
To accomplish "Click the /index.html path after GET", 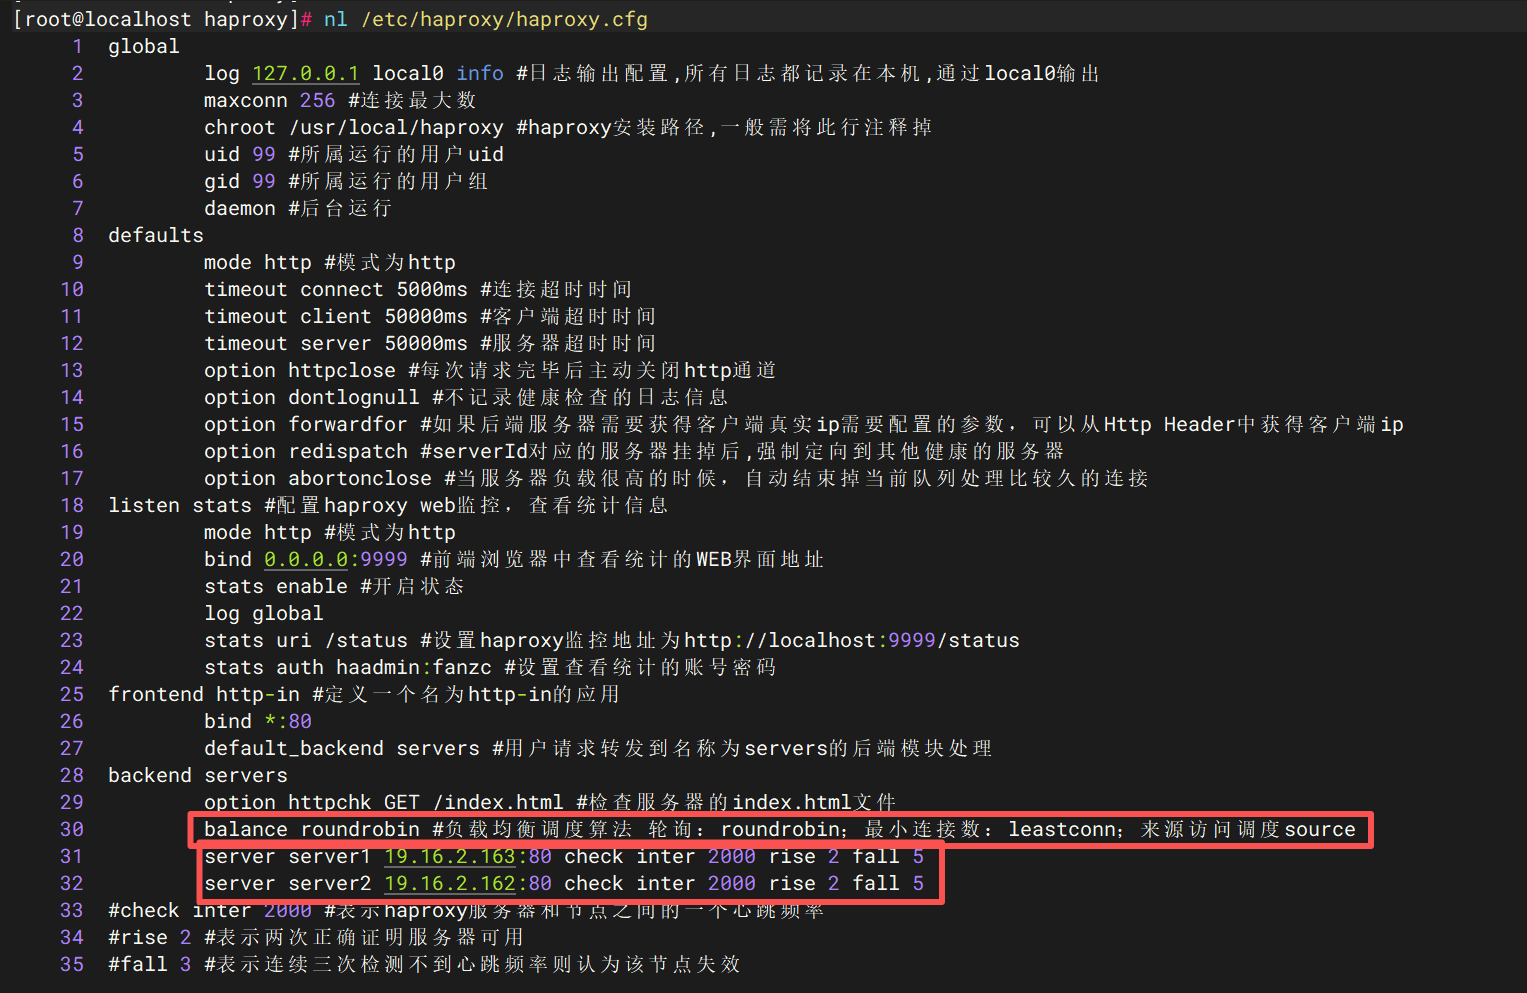I will tap(498, 802).
